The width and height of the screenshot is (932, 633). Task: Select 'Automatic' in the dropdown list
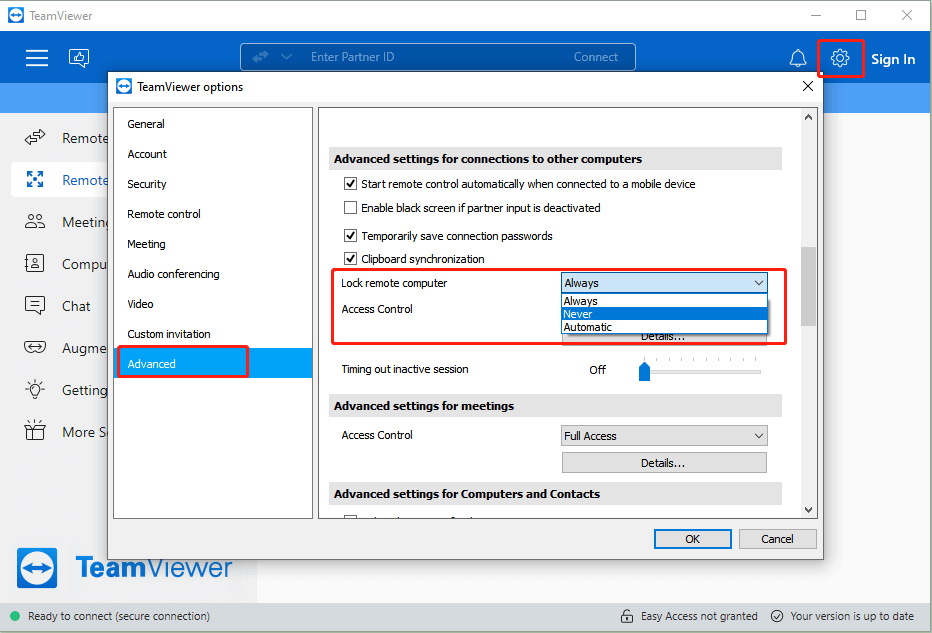pos(665,327)
